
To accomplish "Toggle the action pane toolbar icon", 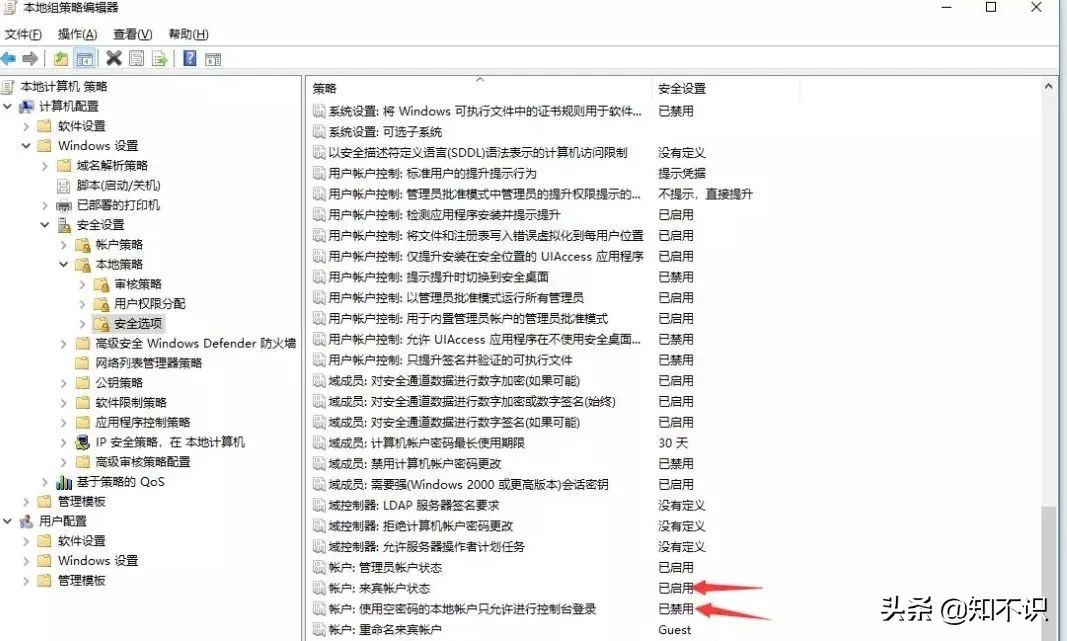I will point(213,58).
